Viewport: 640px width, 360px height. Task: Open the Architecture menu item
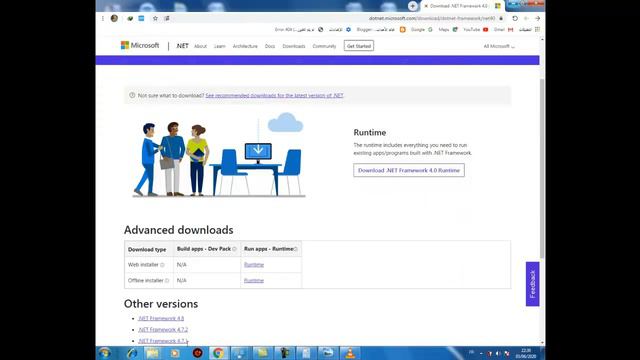pyautogui.click(x=245, y=46)
